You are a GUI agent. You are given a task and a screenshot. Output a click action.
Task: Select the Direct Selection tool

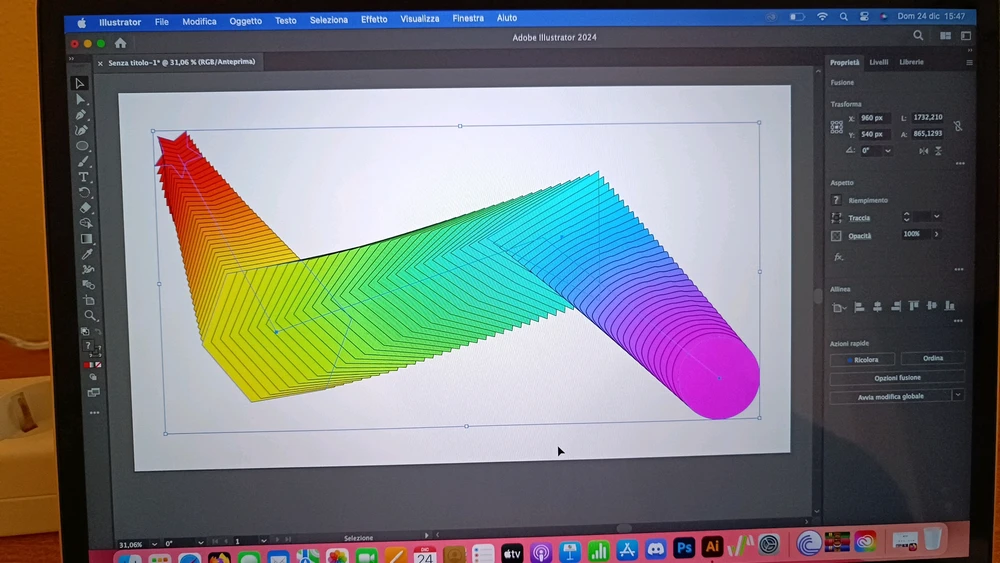[x=81, y=100]
